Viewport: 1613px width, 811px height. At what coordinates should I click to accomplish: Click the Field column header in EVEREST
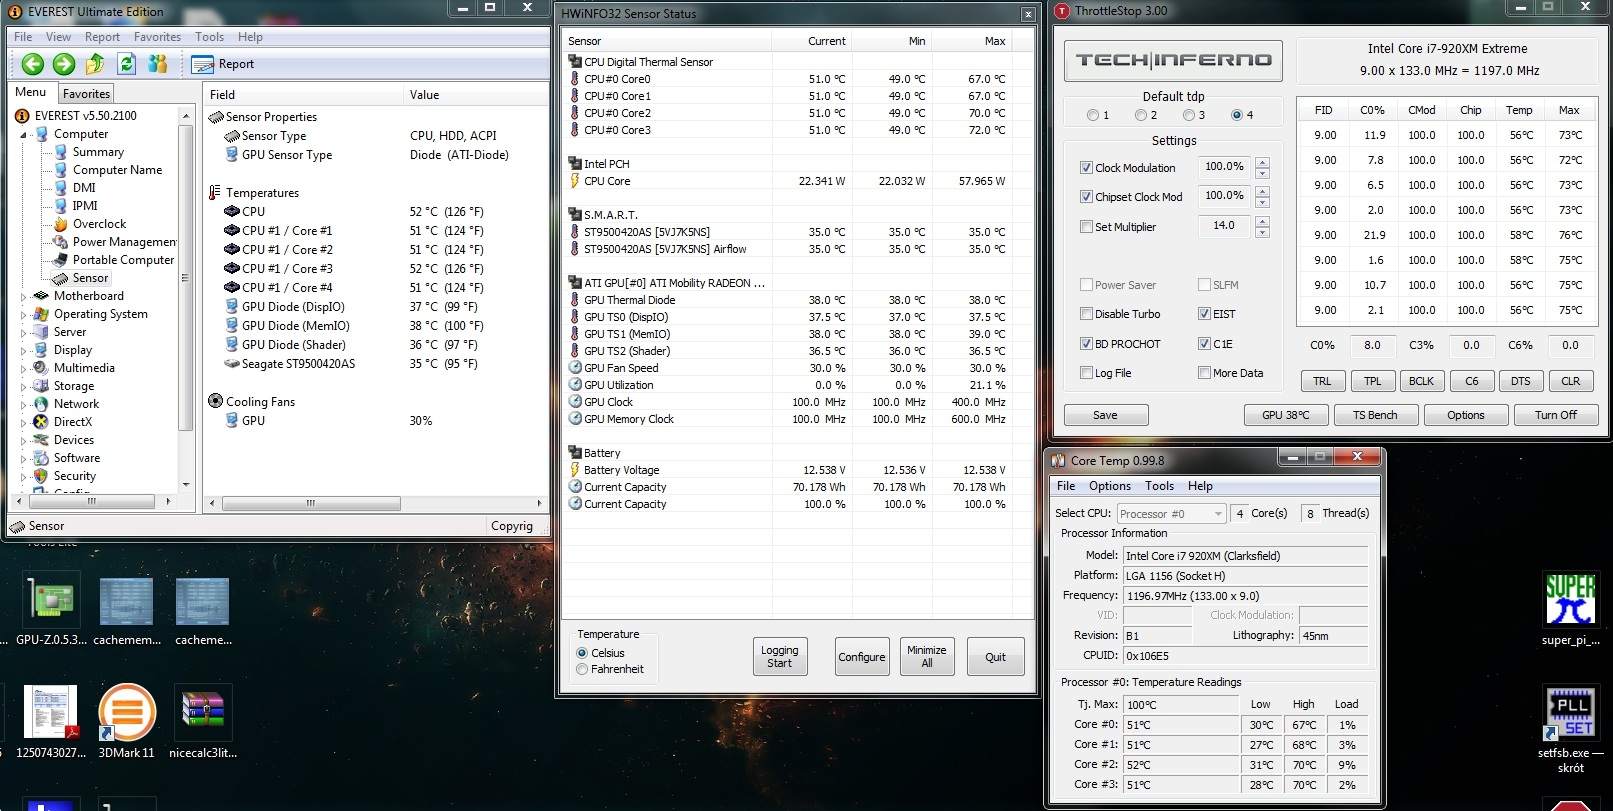pyautogui.click(x=304, y=95)
